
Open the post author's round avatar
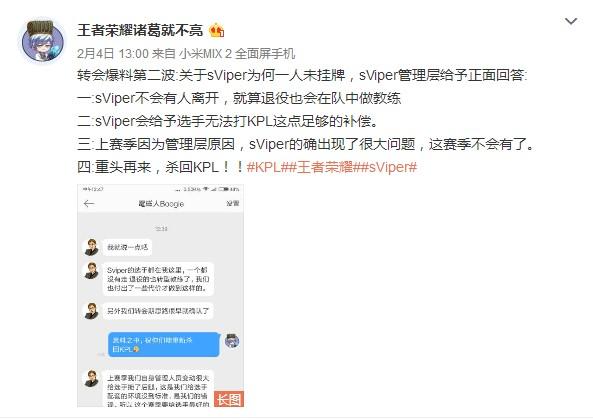[43, 41]
